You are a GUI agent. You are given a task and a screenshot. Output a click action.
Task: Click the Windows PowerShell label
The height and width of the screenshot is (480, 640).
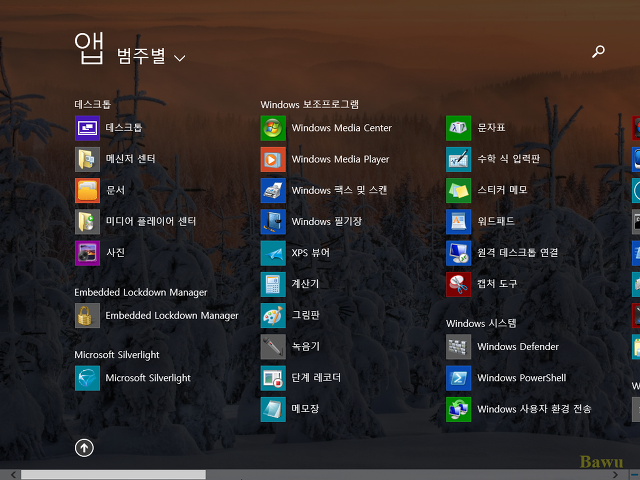click(x=522, y=378)
